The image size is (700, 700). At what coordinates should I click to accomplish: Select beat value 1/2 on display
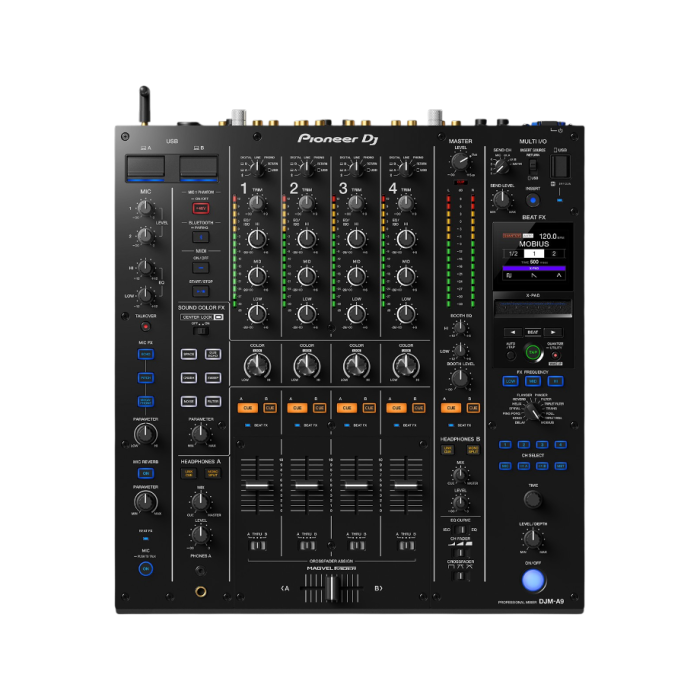(513, 254)
